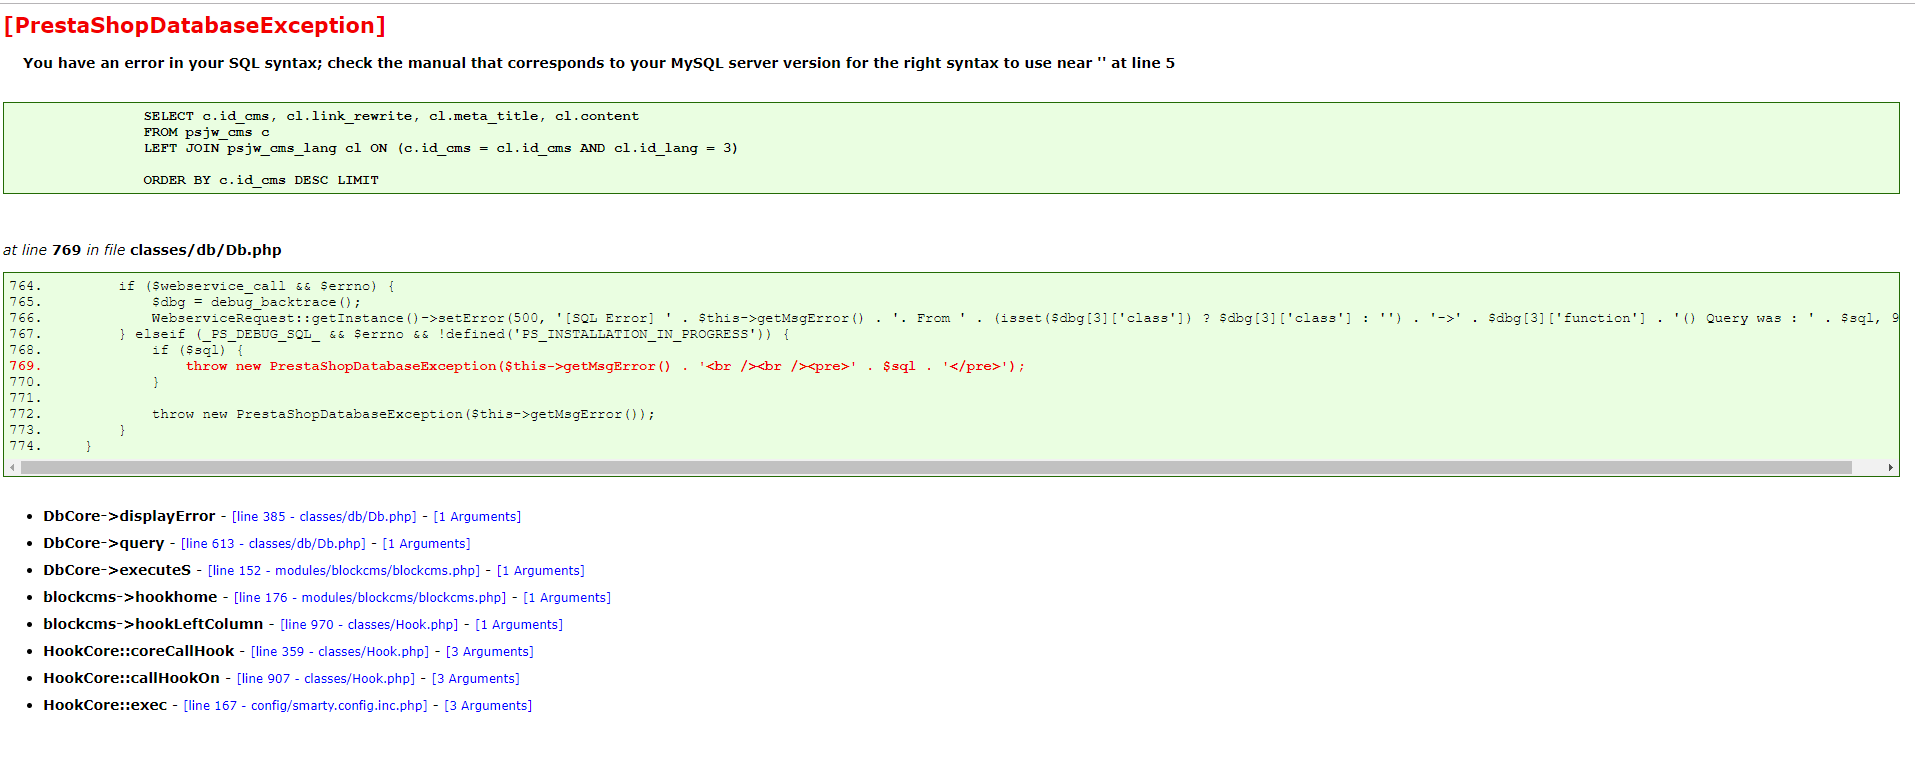The width and height of the screenshot is (1915, 757).
Task: Click the 'blockcms->hookLeftColumn' function name
Action: (x=153, y=624)
